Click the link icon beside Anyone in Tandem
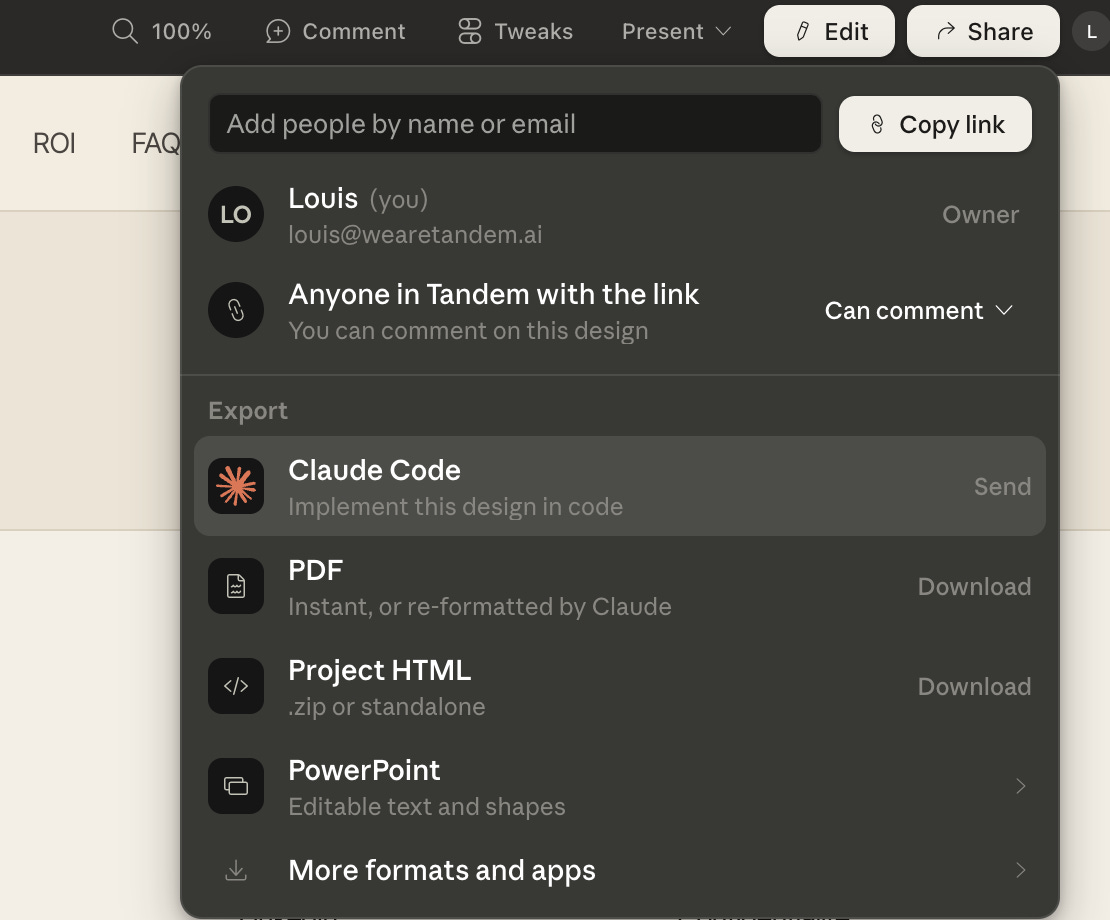1110x920 pixels. click(236, 310)
